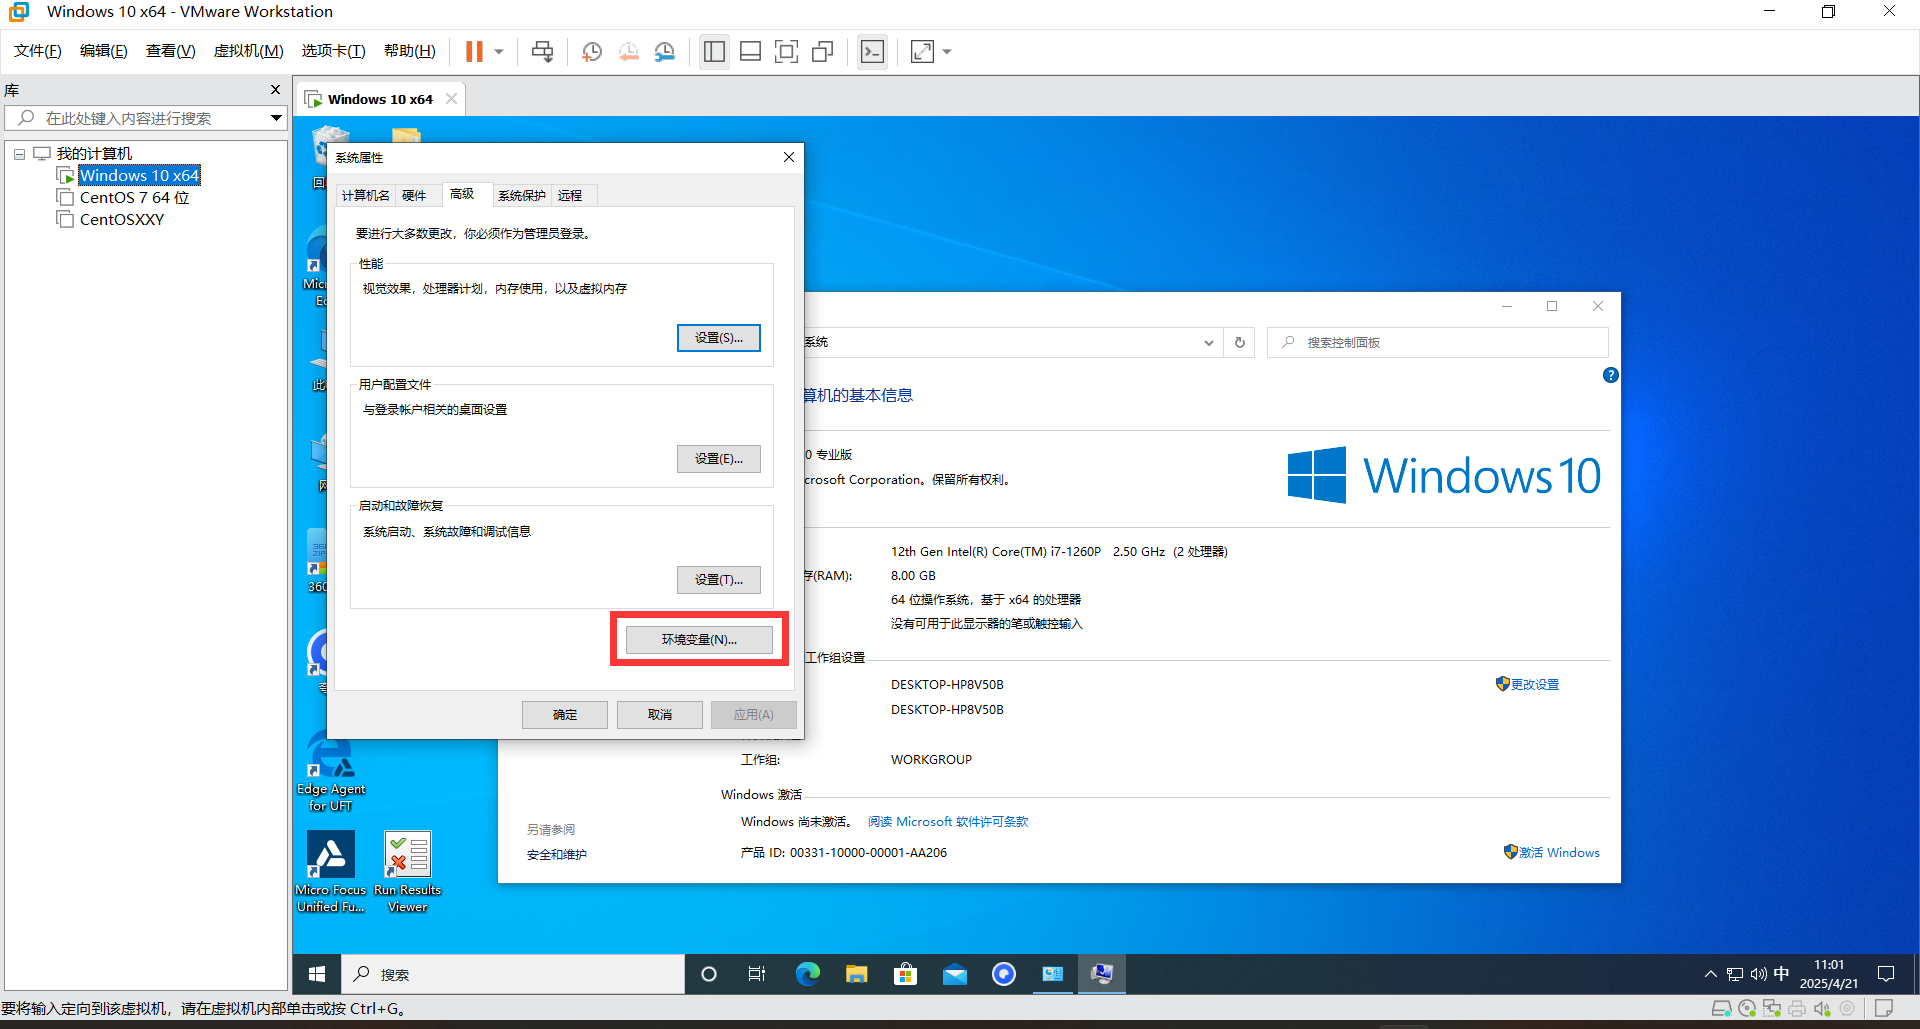Toggle the library sidebar view icon
1920x1029 pixels.
[x=714, y=52]
